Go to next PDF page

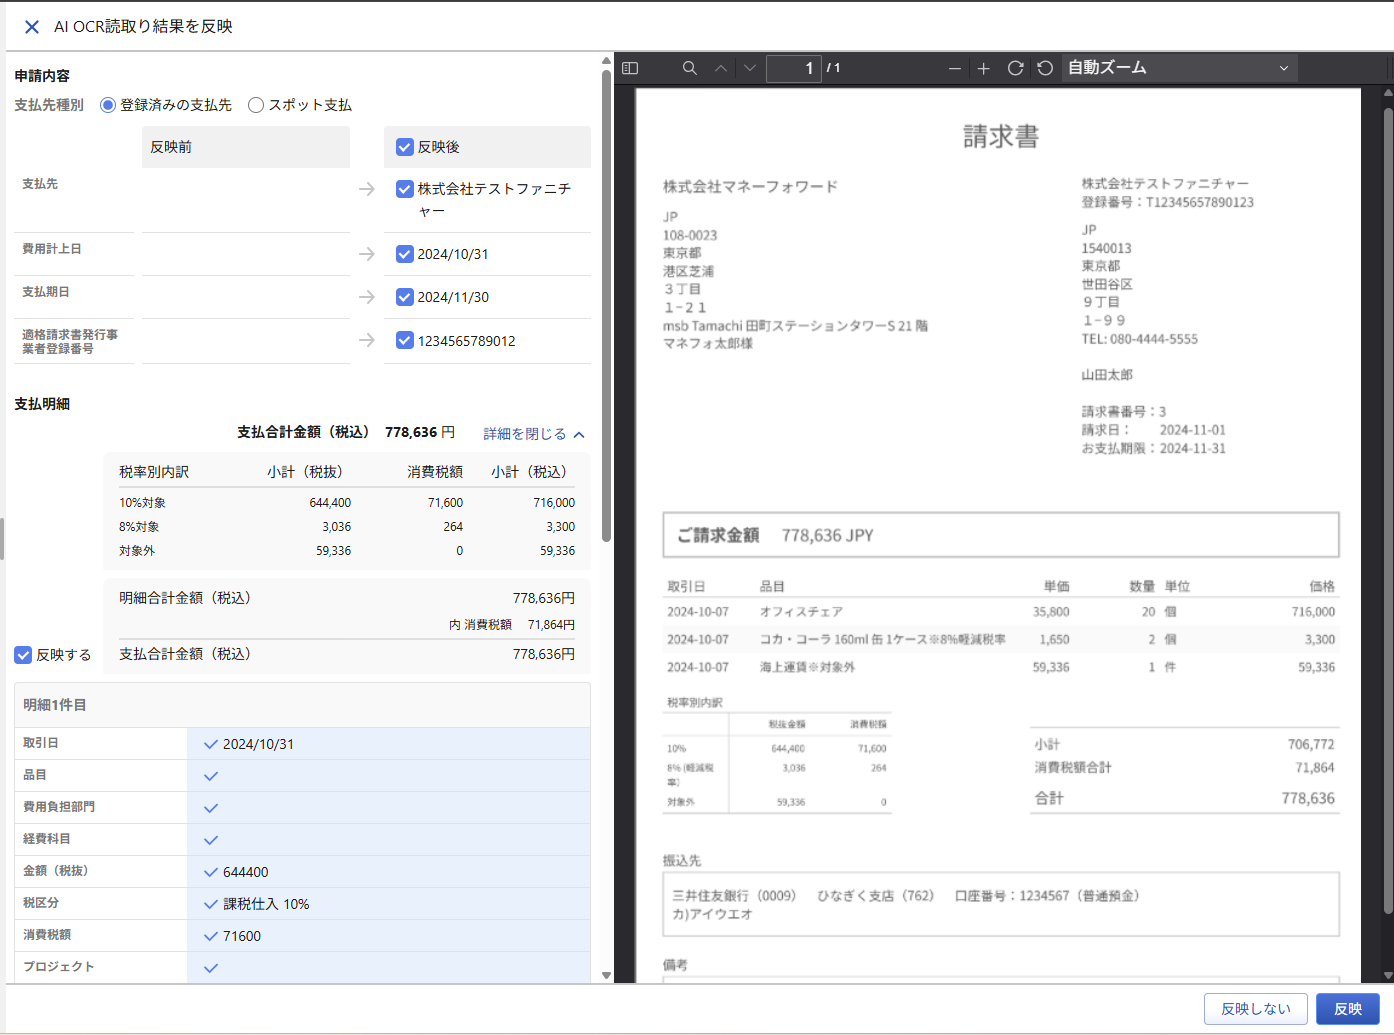click(750, 68)
